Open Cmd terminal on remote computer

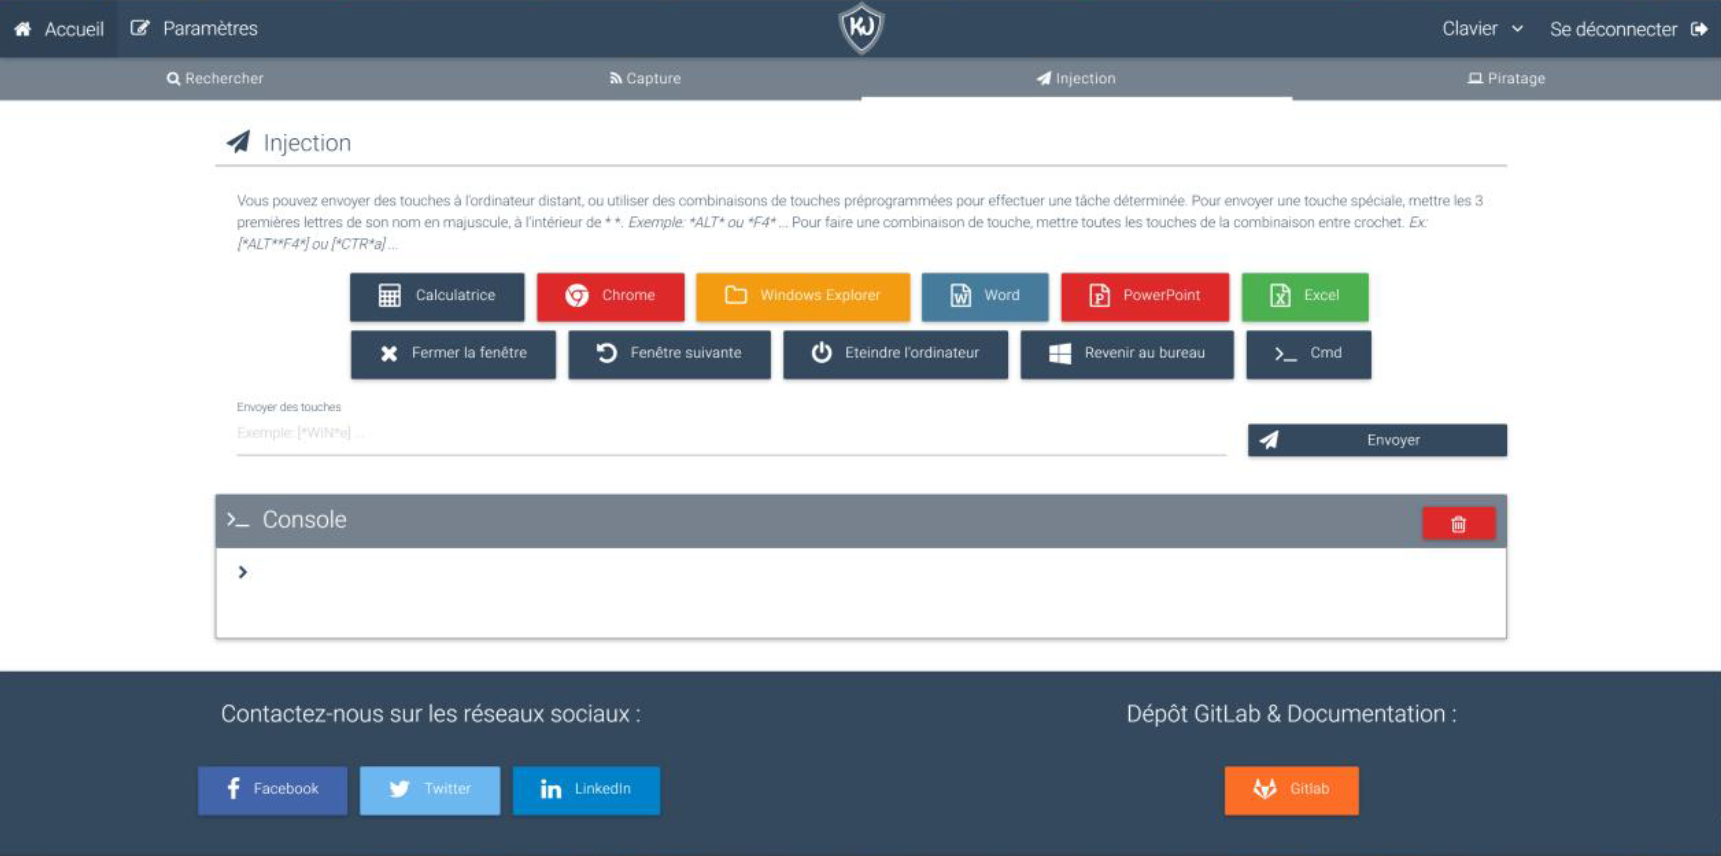point(1308,354)
